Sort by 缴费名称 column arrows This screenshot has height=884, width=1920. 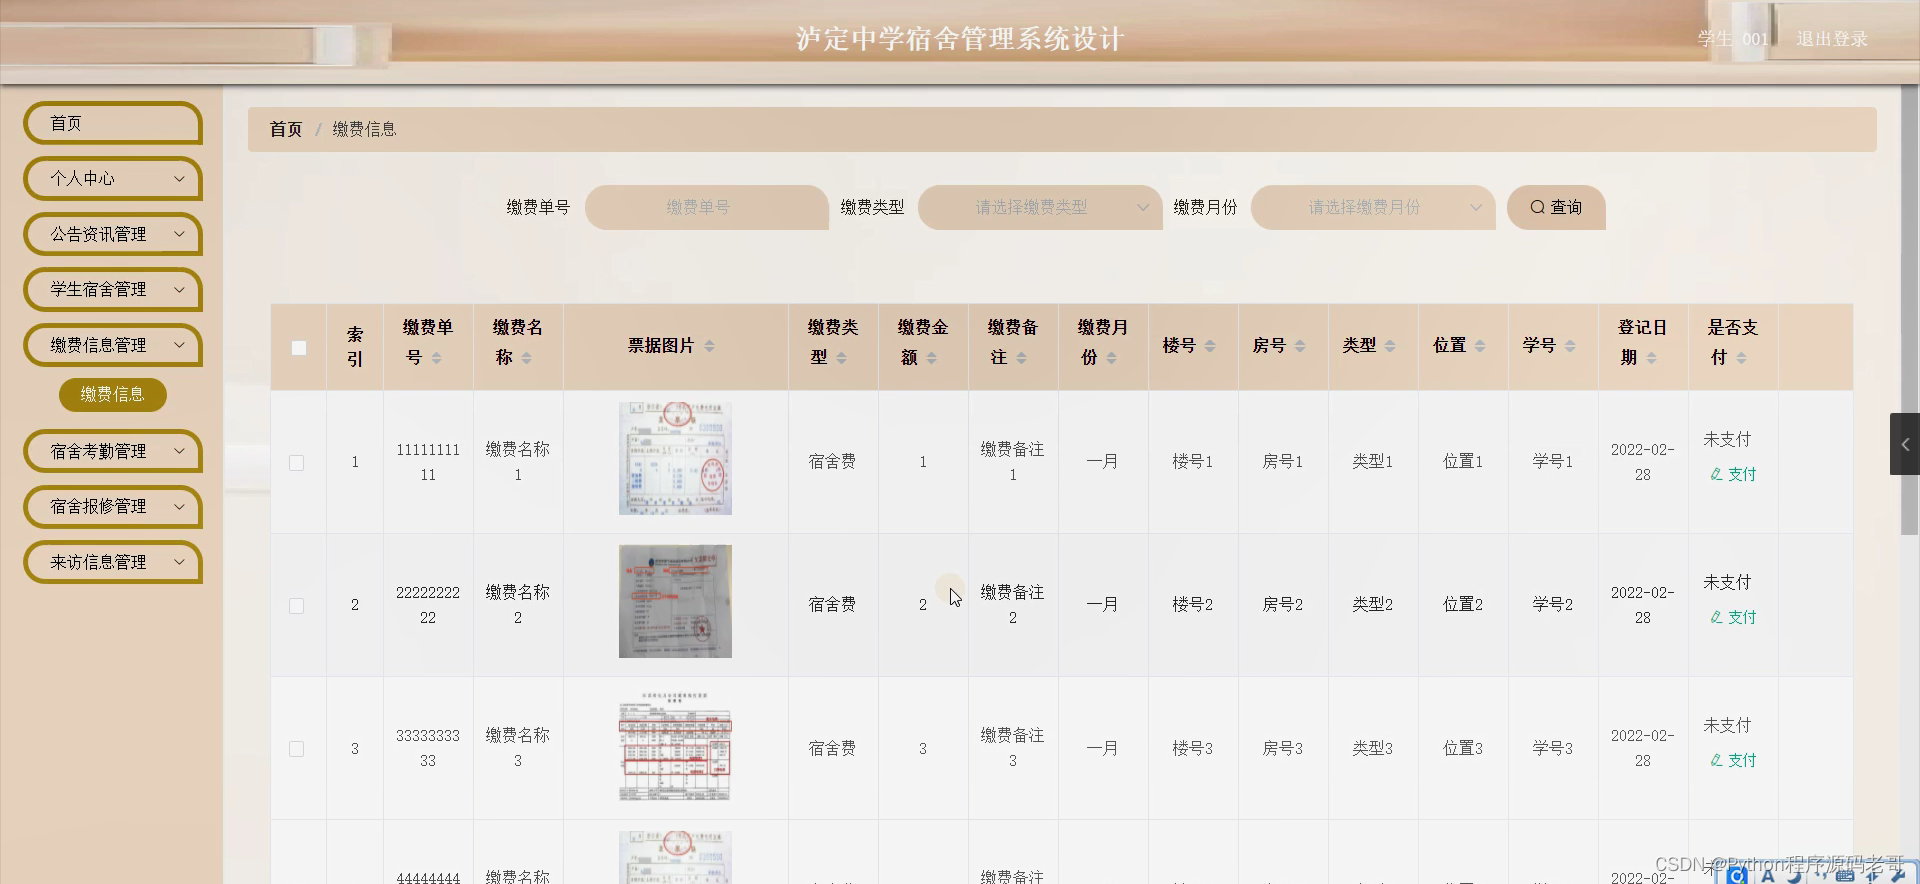coord(526,358)
